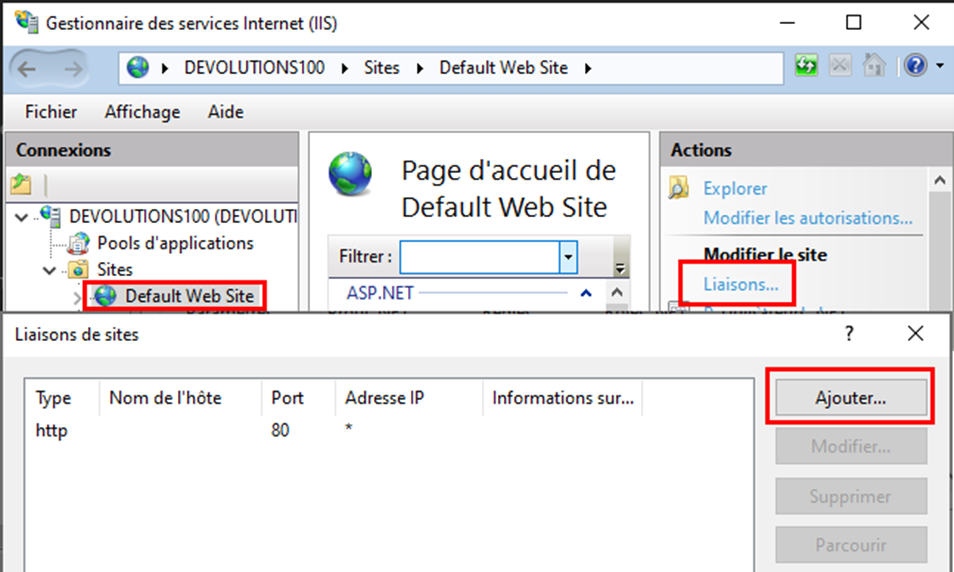
Task: Click the globe icon in address bar
Action: click(x=138, y=67)
